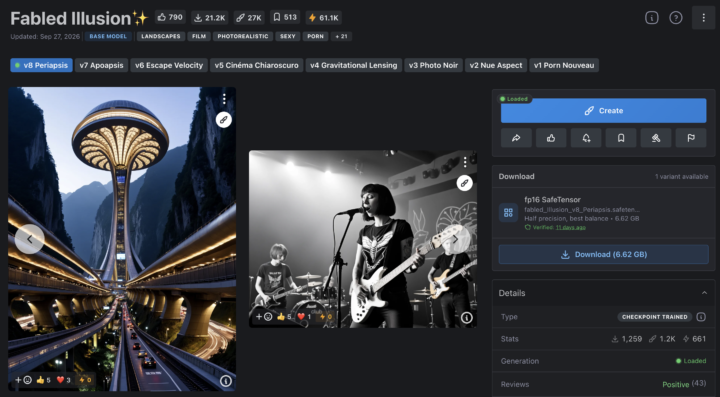
Task: Add a reaction to the tower image
Action: coord(23,380)
